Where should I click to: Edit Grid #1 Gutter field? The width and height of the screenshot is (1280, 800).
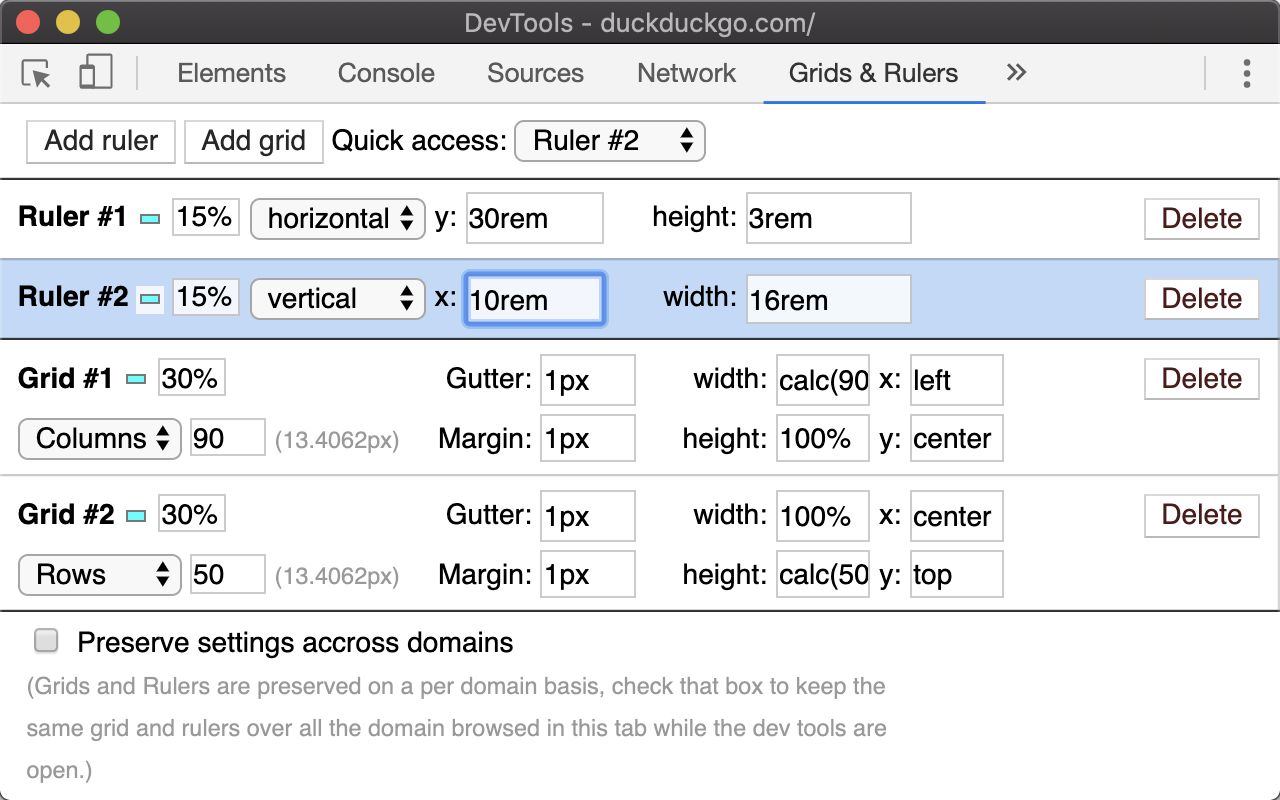point(588,380)
